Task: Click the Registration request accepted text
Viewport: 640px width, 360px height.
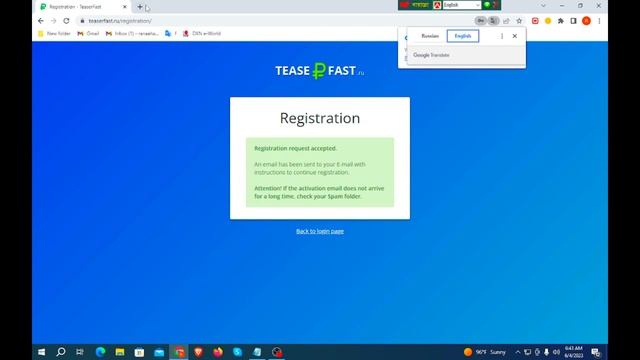Action: click(296, 148)
